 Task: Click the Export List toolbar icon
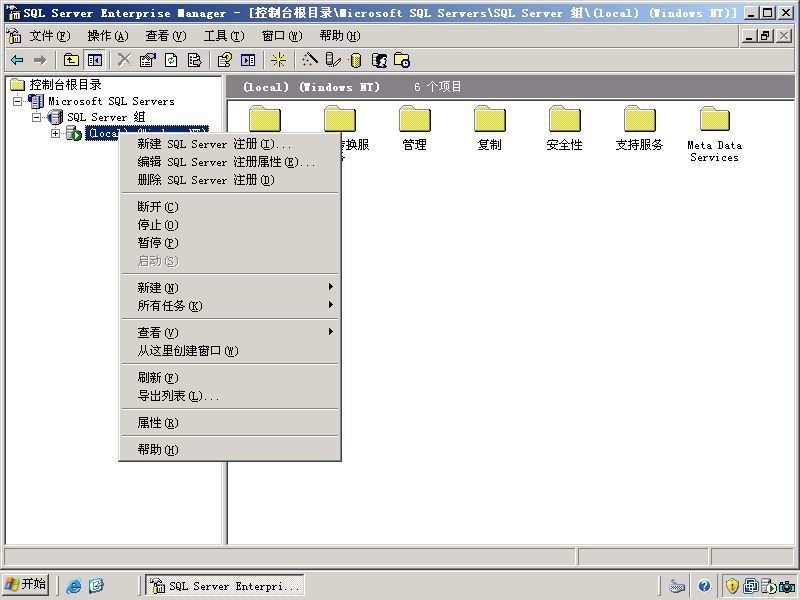(x=194, y=60)
